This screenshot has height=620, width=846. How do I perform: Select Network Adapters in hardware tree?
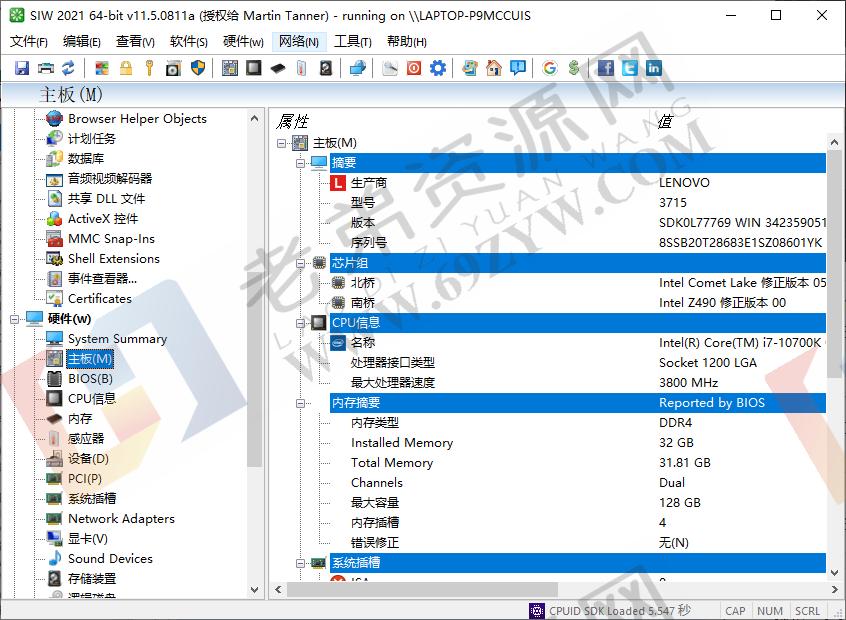pyautogui.click(x=121, y=519)
